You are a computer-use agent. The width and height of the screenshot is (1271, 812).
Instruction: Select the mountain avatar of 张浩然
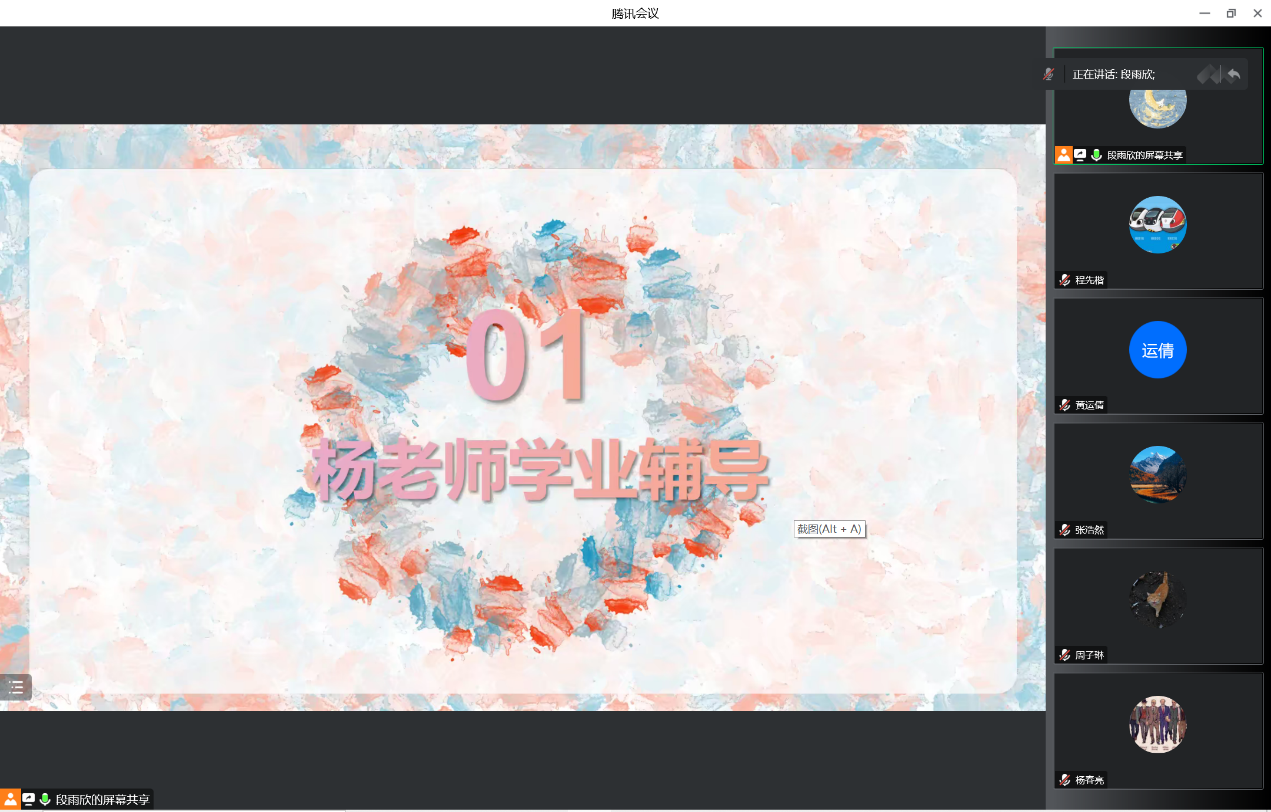pos(1157,475)
